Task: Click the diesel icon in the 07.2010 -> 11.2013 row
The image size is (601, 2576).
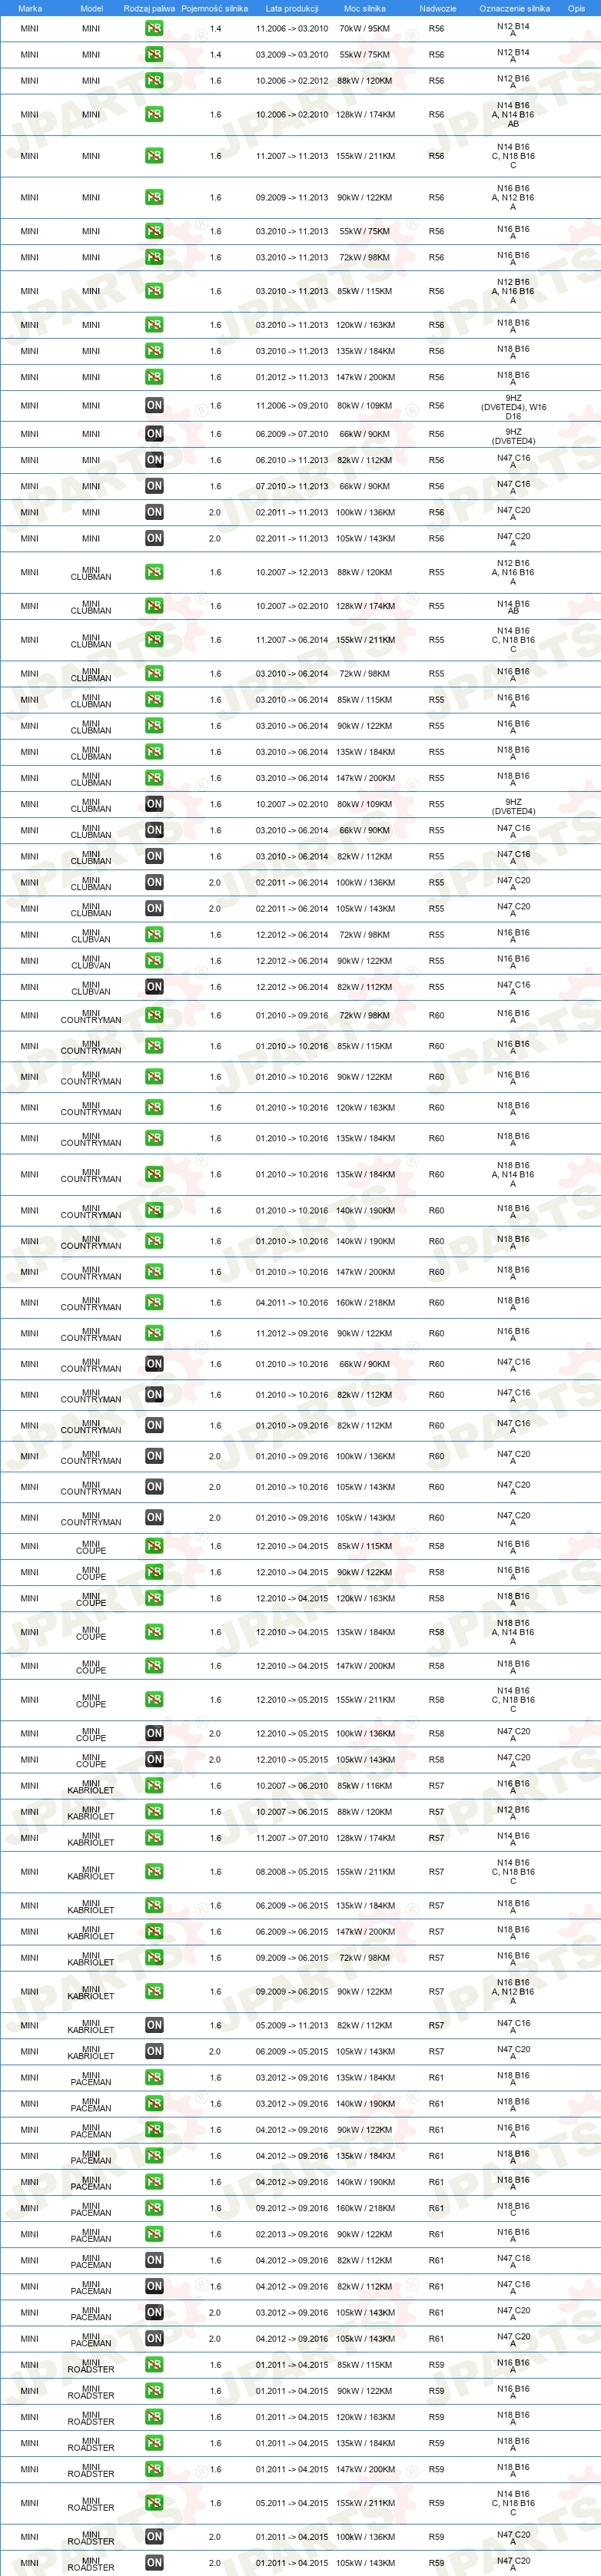Action: point(154,486)
